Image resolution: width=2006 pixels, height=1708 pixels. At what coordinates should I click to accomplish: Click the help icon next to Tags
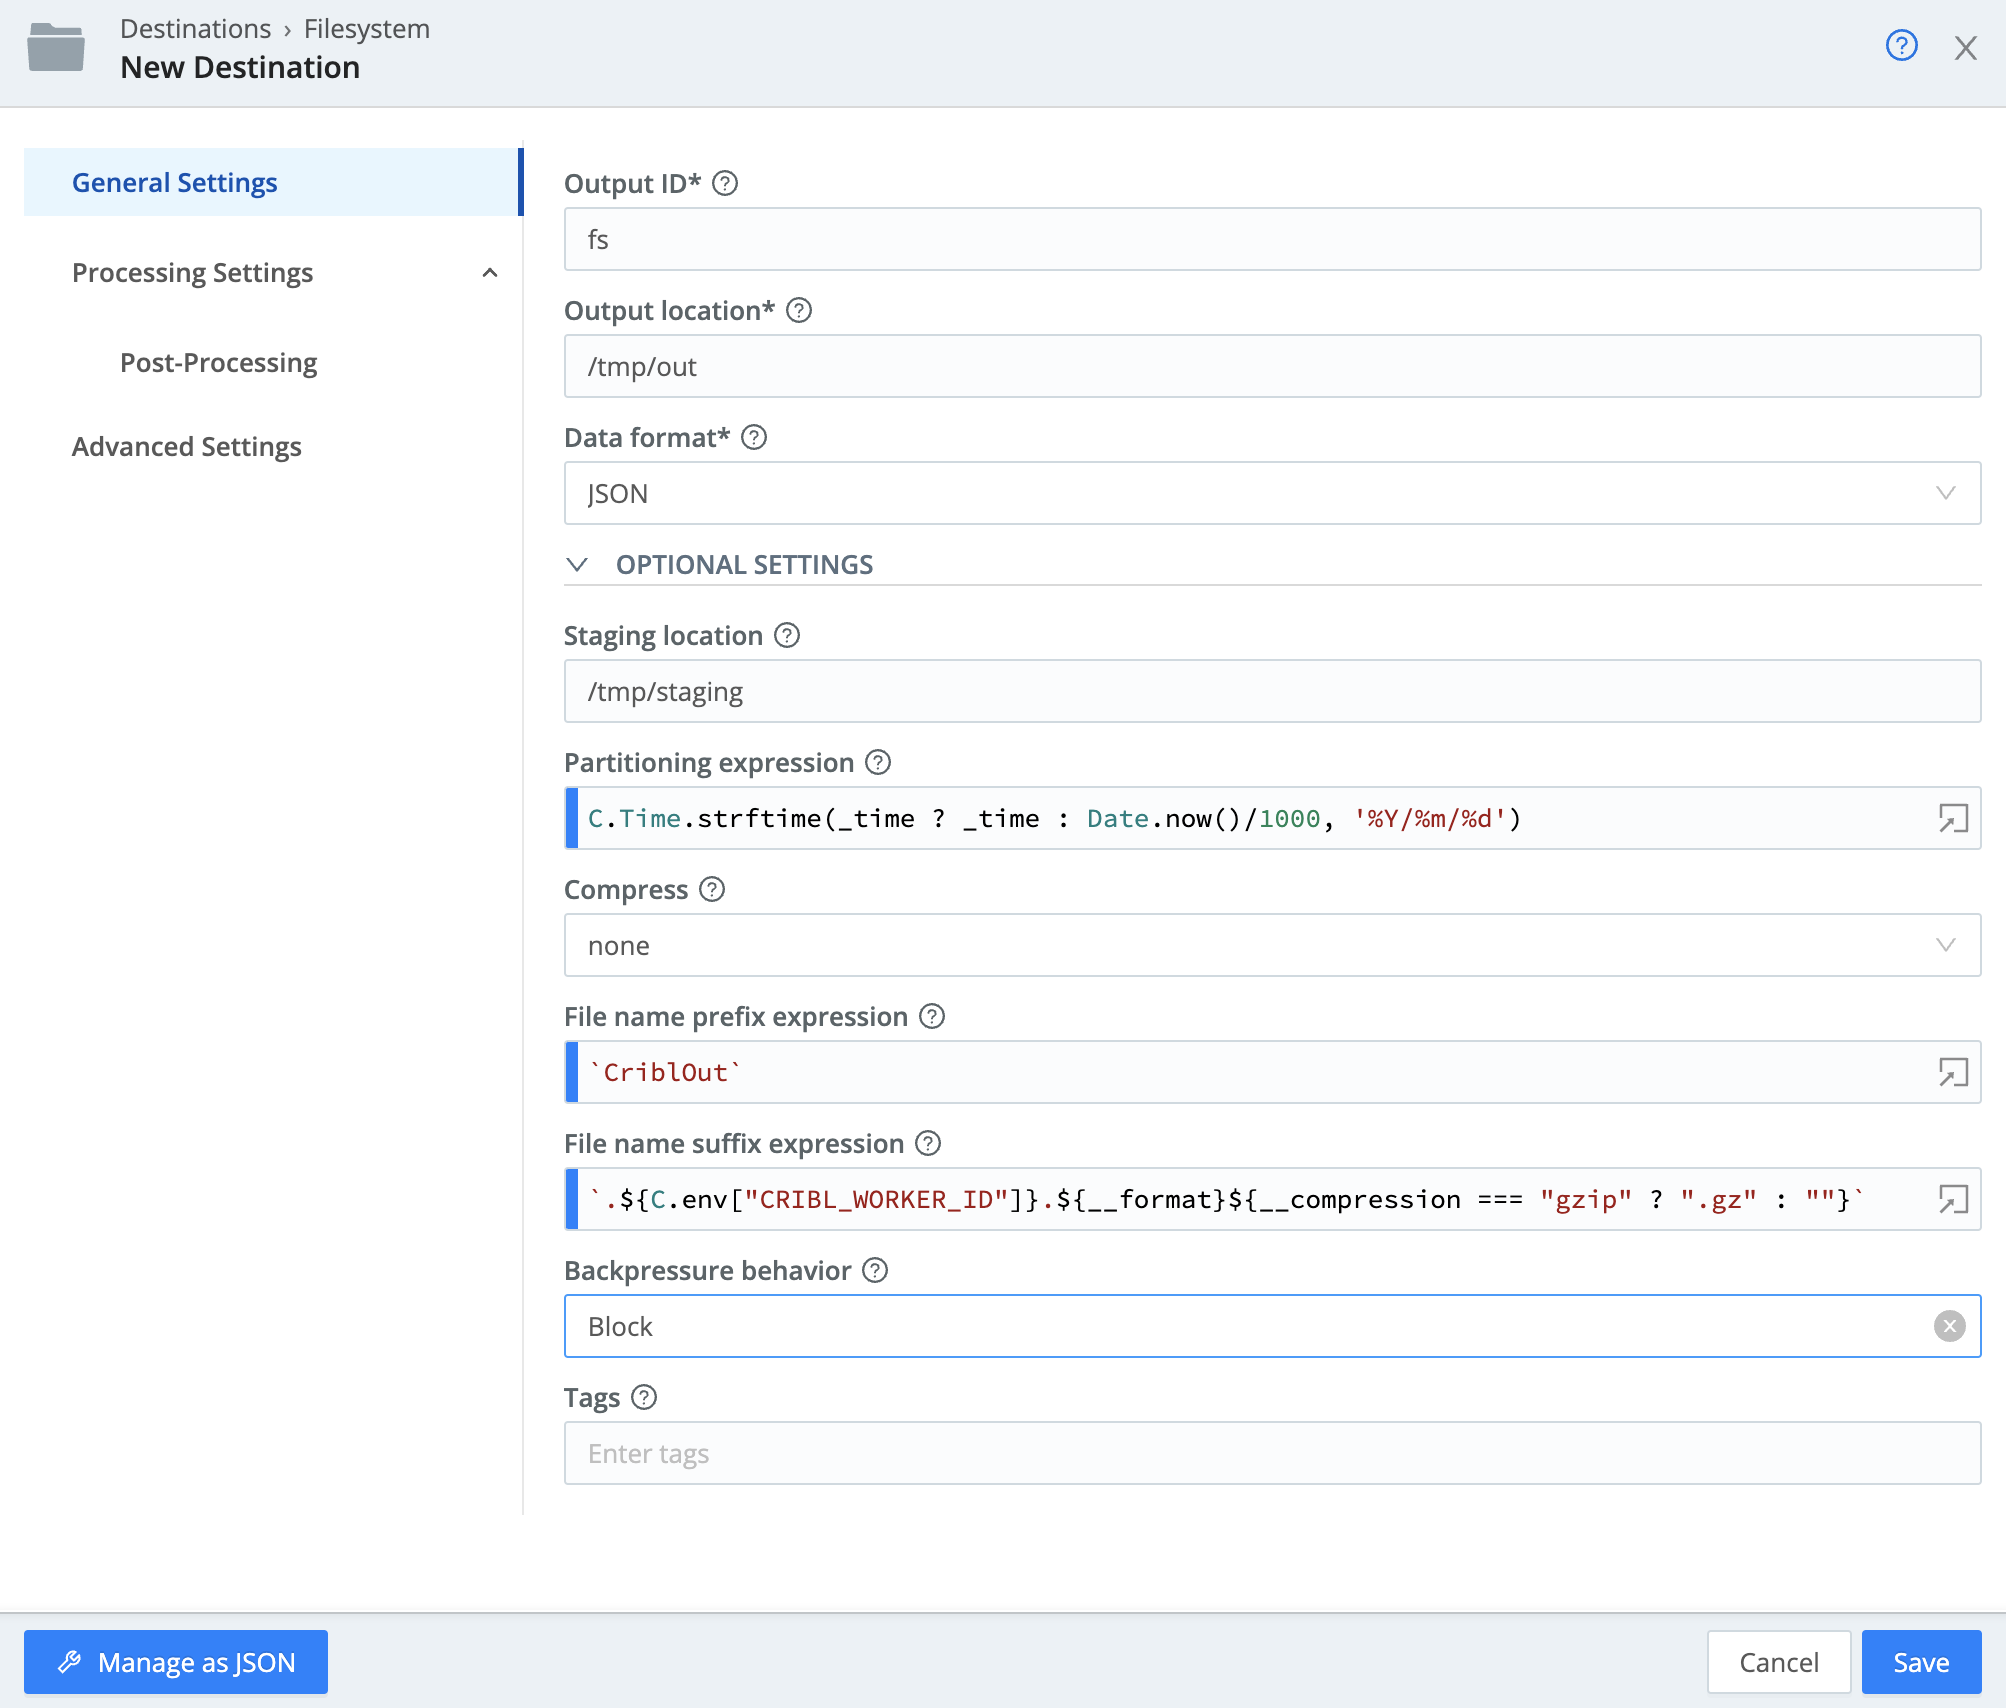(x=642, y=1396)
